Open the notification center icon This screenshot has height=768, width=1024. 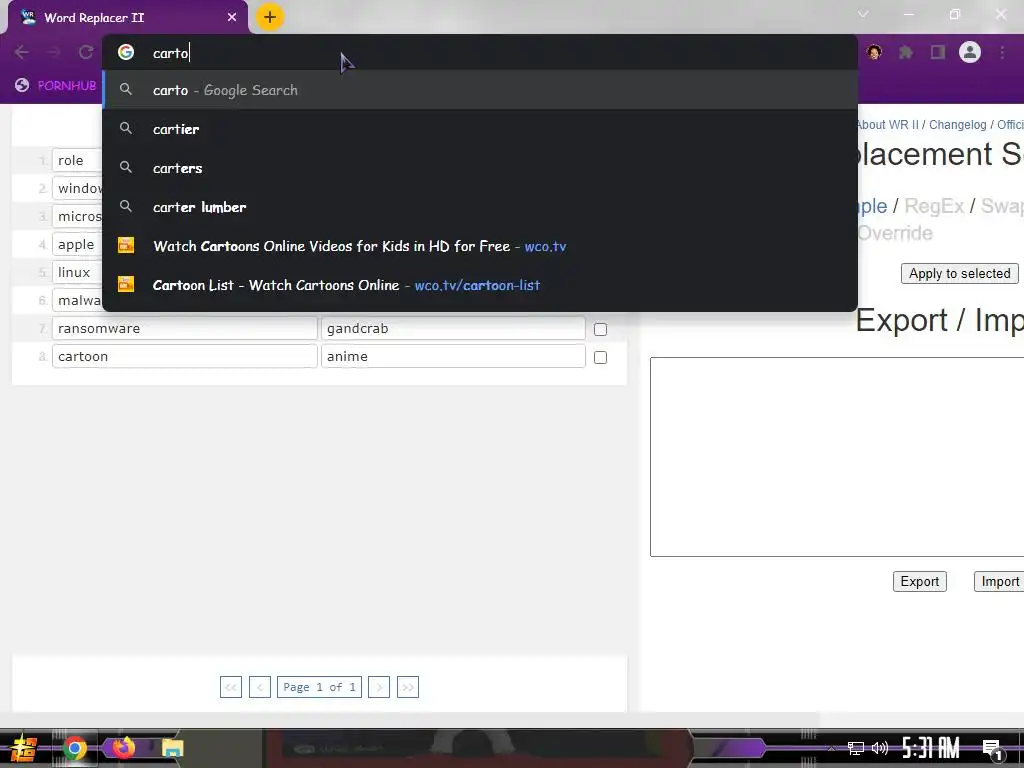(x=993, y=750)
